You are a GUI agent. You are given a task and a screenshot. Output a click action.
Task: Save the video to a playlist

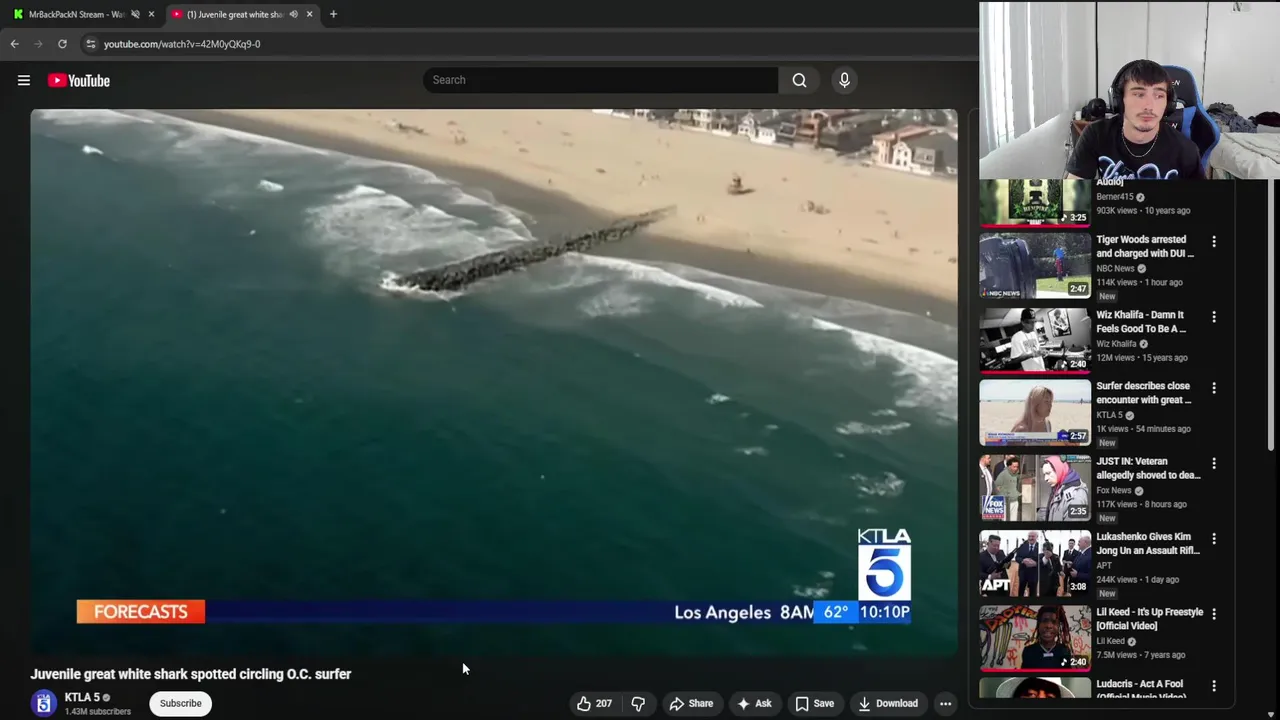[814, 703]
